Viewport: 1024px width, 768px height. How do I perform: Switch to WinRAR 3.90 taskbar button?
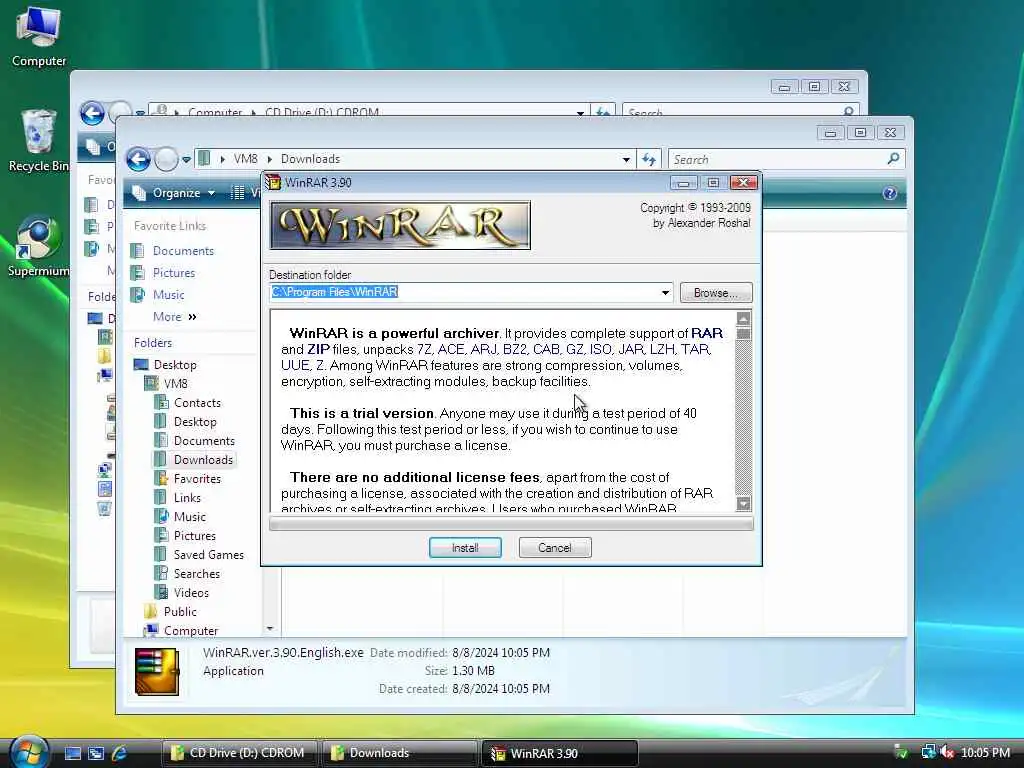coord(560,753)
